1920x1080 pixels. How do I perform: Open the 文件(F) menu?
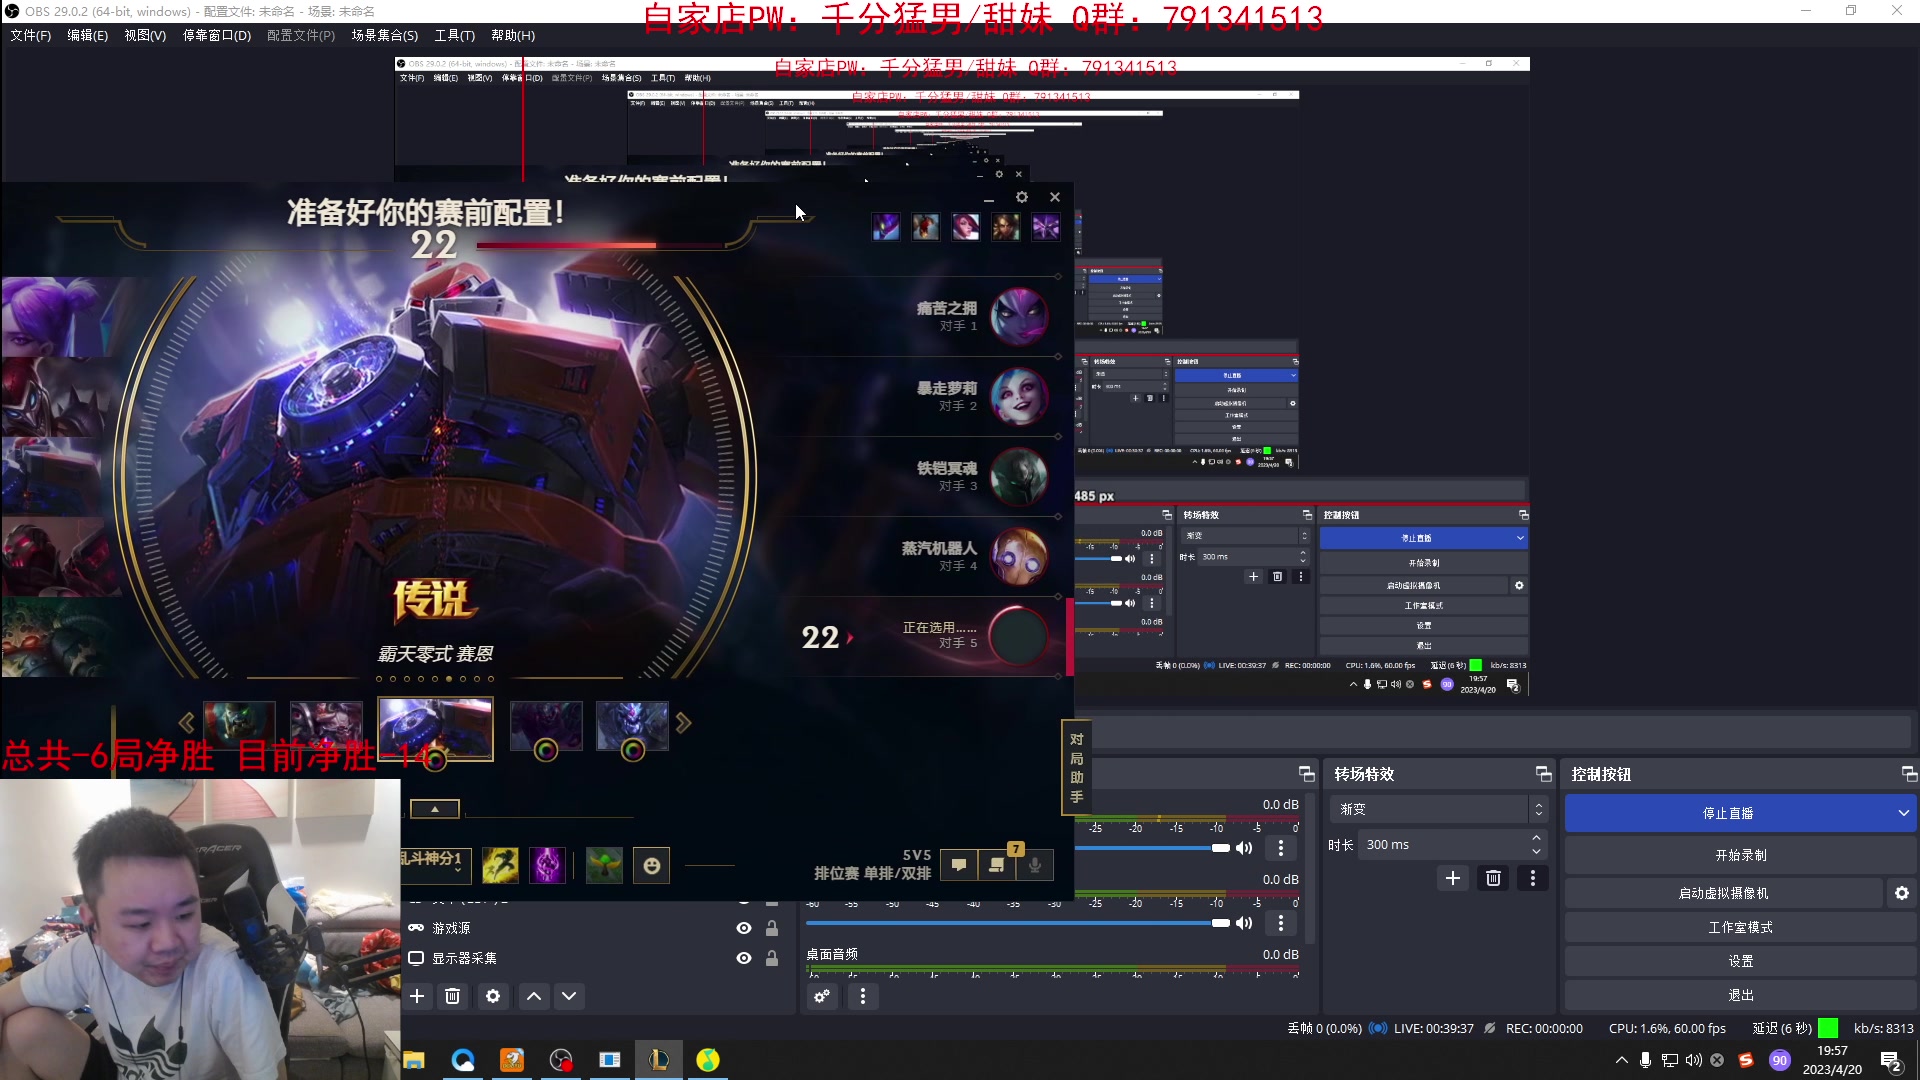pos(30,35)
